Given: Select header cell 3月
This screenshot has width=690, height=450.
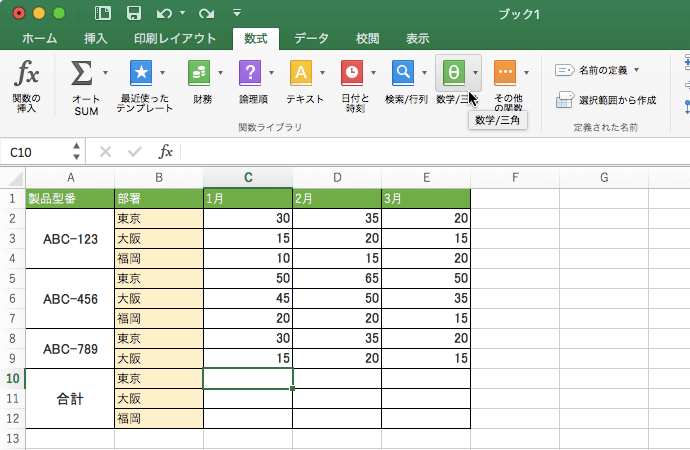Looking at the screenshot, I should pos(426,198).
